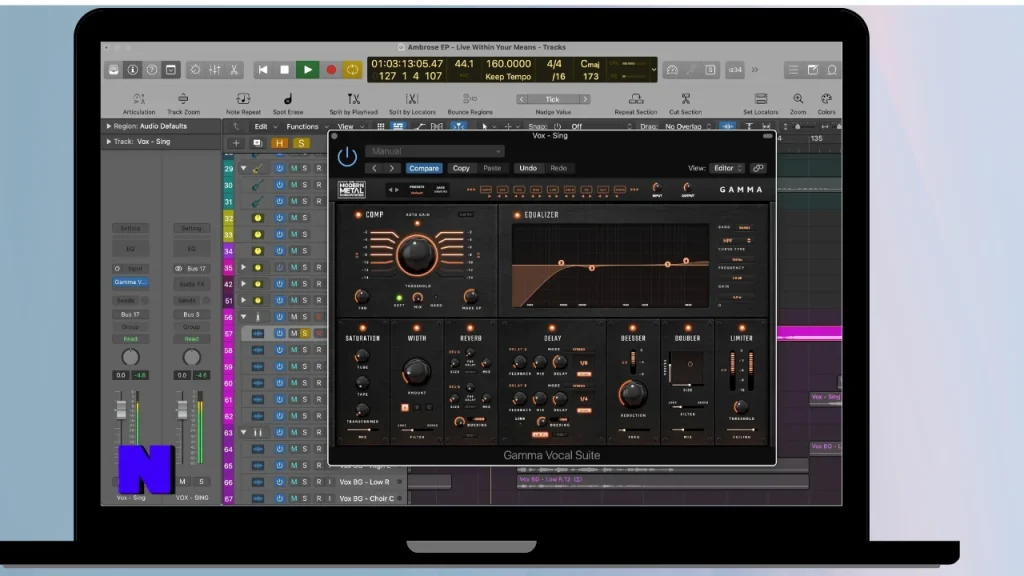Click Cut Section toolbar icon
The image size is (1024, 576).
(x=686, y=99)
